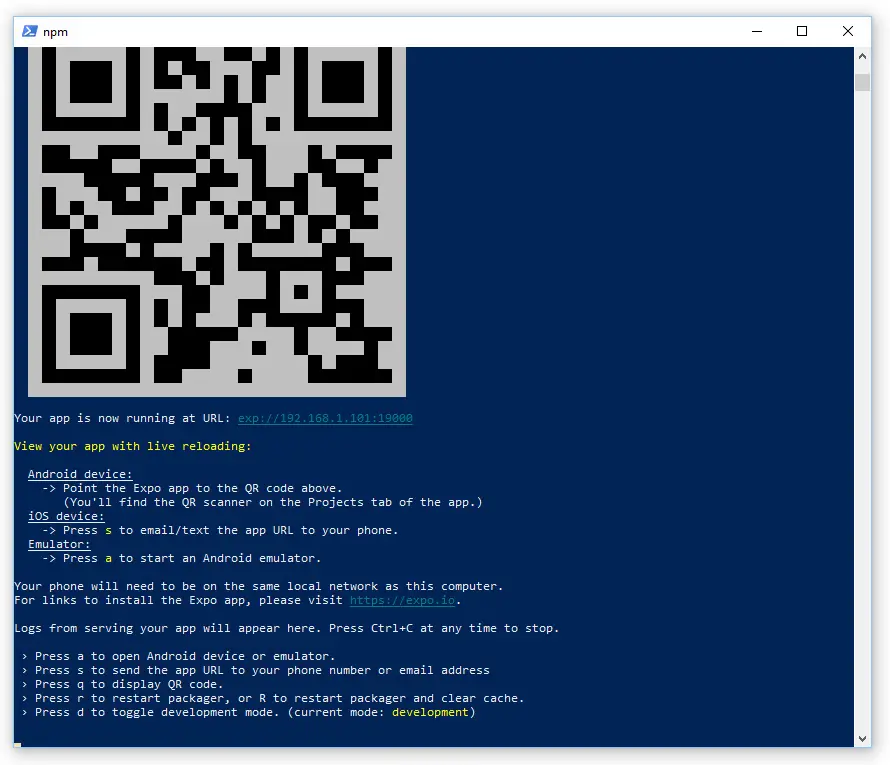890x765 pixels.
Task: Click the 'iOS device:' heading
Action: (x=66, y=516)
